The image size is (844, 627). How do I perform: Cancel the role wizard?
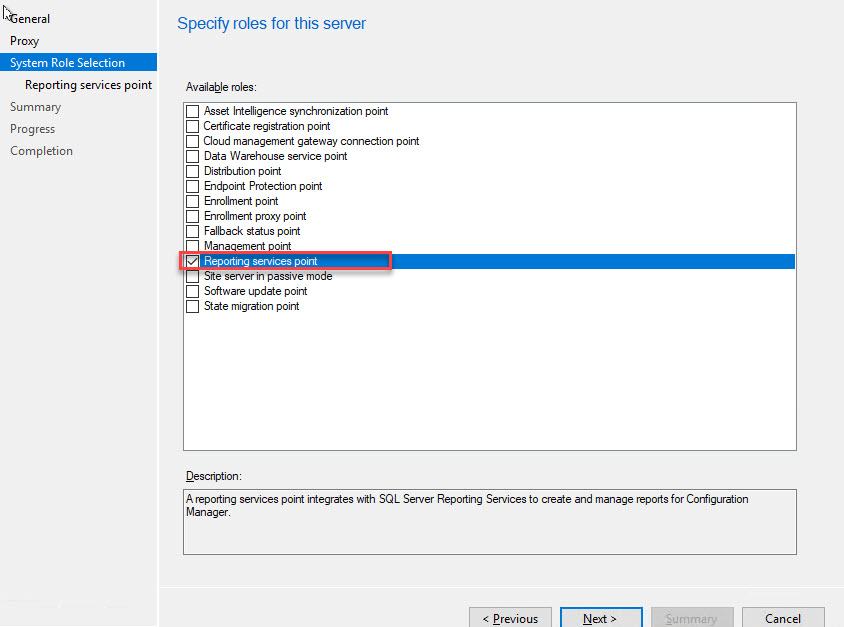coord(783,618)
